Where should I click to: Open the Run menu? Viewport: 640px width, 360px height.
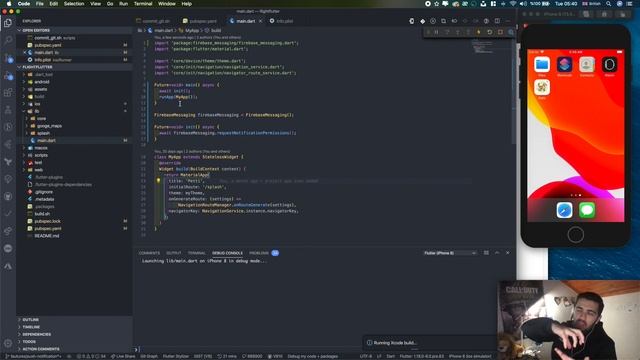[x=123, y=4]
